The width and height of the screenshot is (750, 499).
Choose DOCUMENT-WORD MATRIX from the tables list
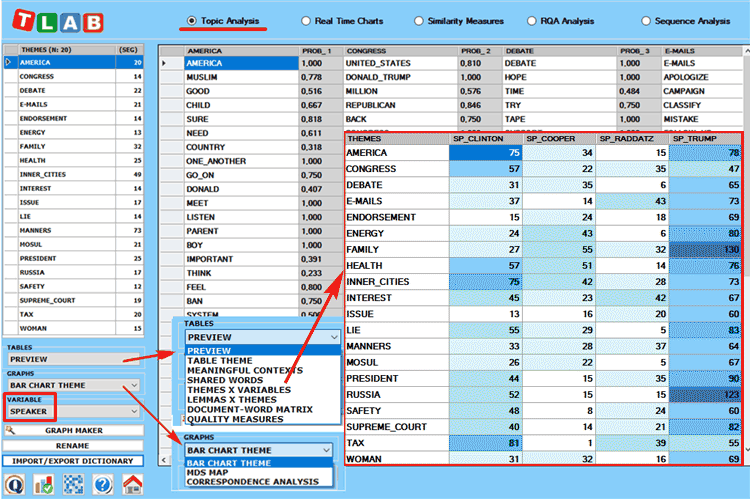(x=250, y=410)
